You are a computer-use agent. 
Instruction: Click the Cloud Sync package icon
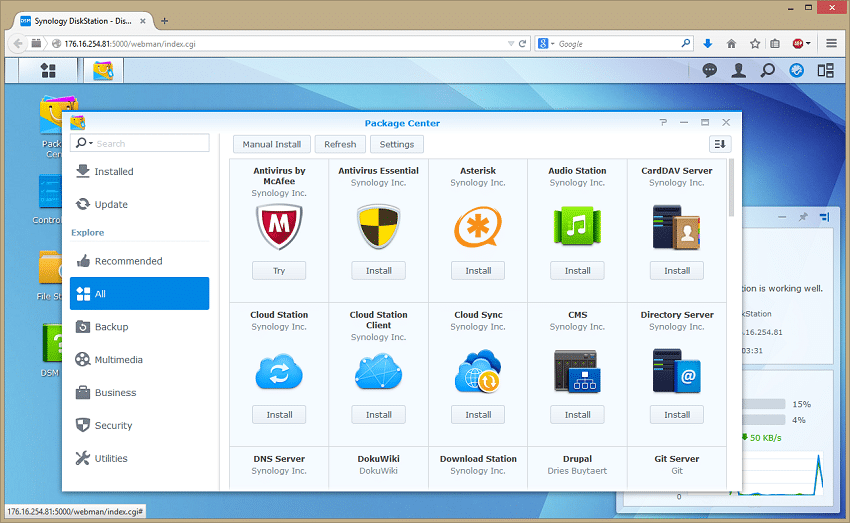pos(478,371)
